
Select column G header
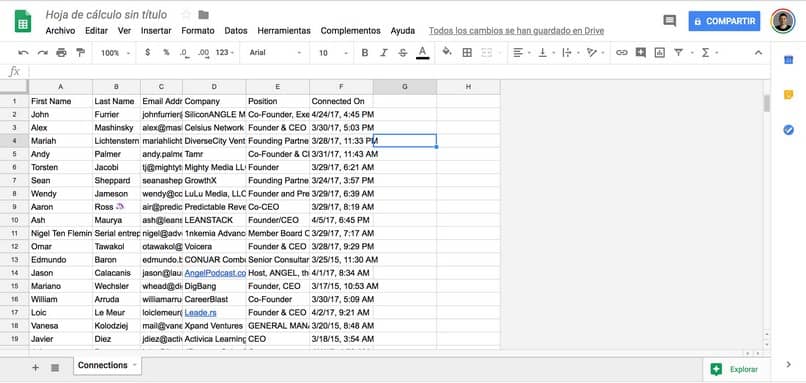pyautogui.click(x=405, y=87)
